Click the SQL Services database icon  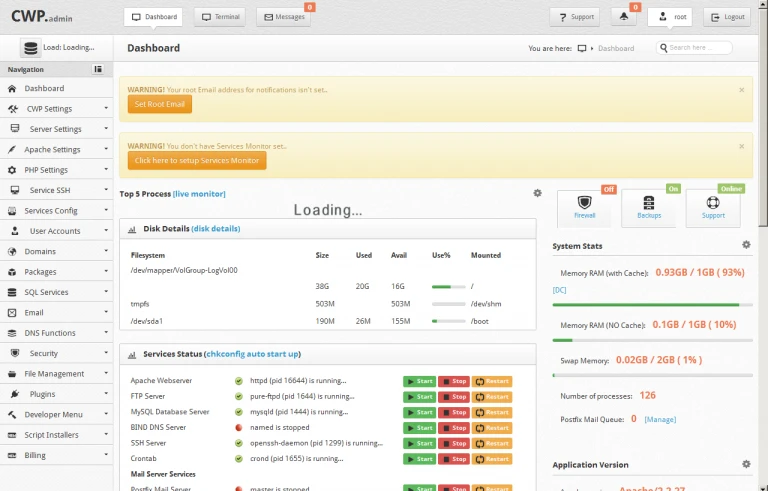pos(12,292)
